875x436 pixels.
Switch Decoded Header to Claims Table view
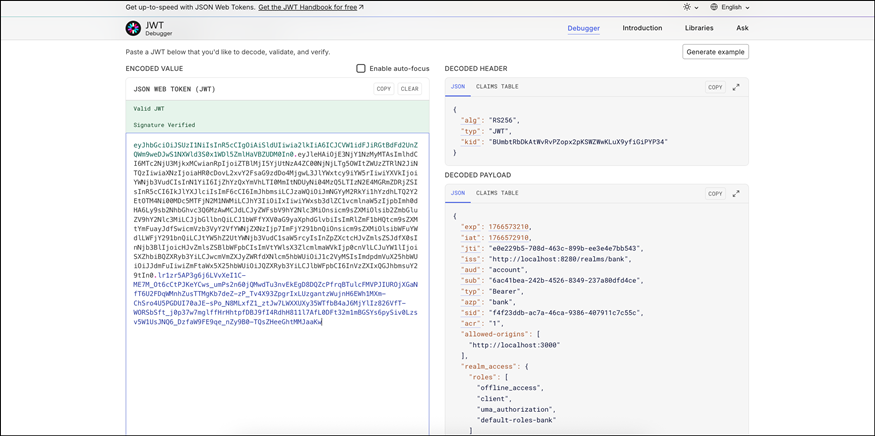(x=497, y=87)
